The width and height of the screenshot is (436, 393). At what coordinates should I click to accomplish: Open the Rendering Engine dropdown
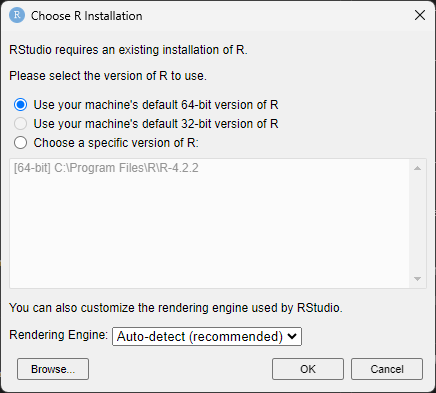coord(207,336)
